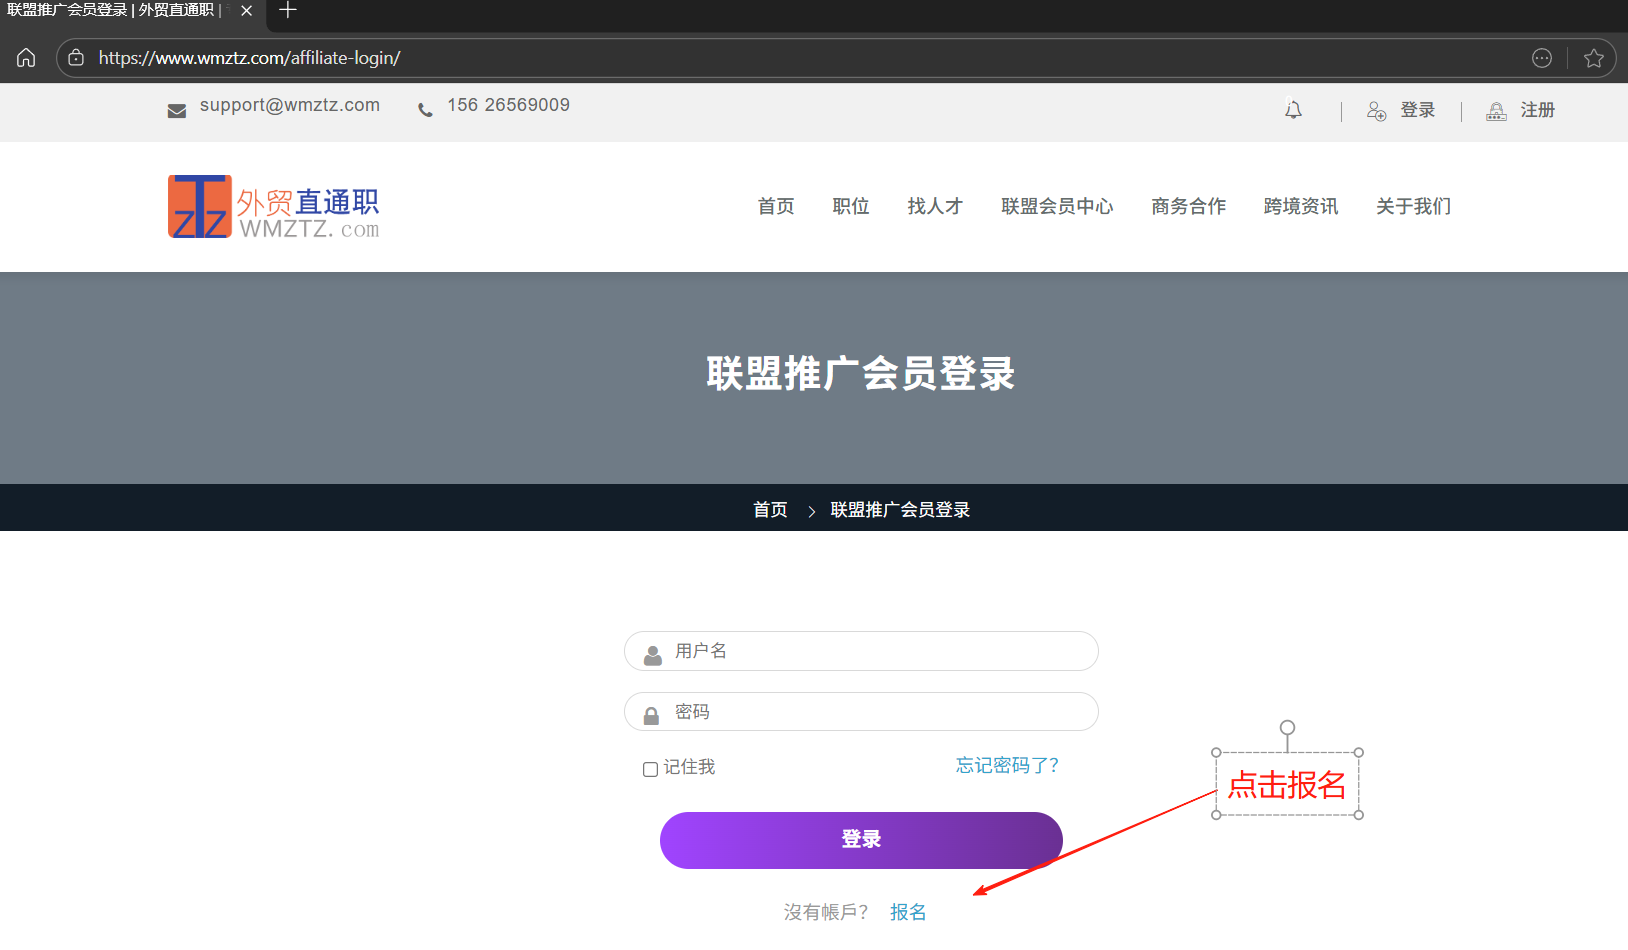The height and width of the screenshot is (950, 1628).
Task: Click the lock icon in the address bar
Action: point(76,57)
